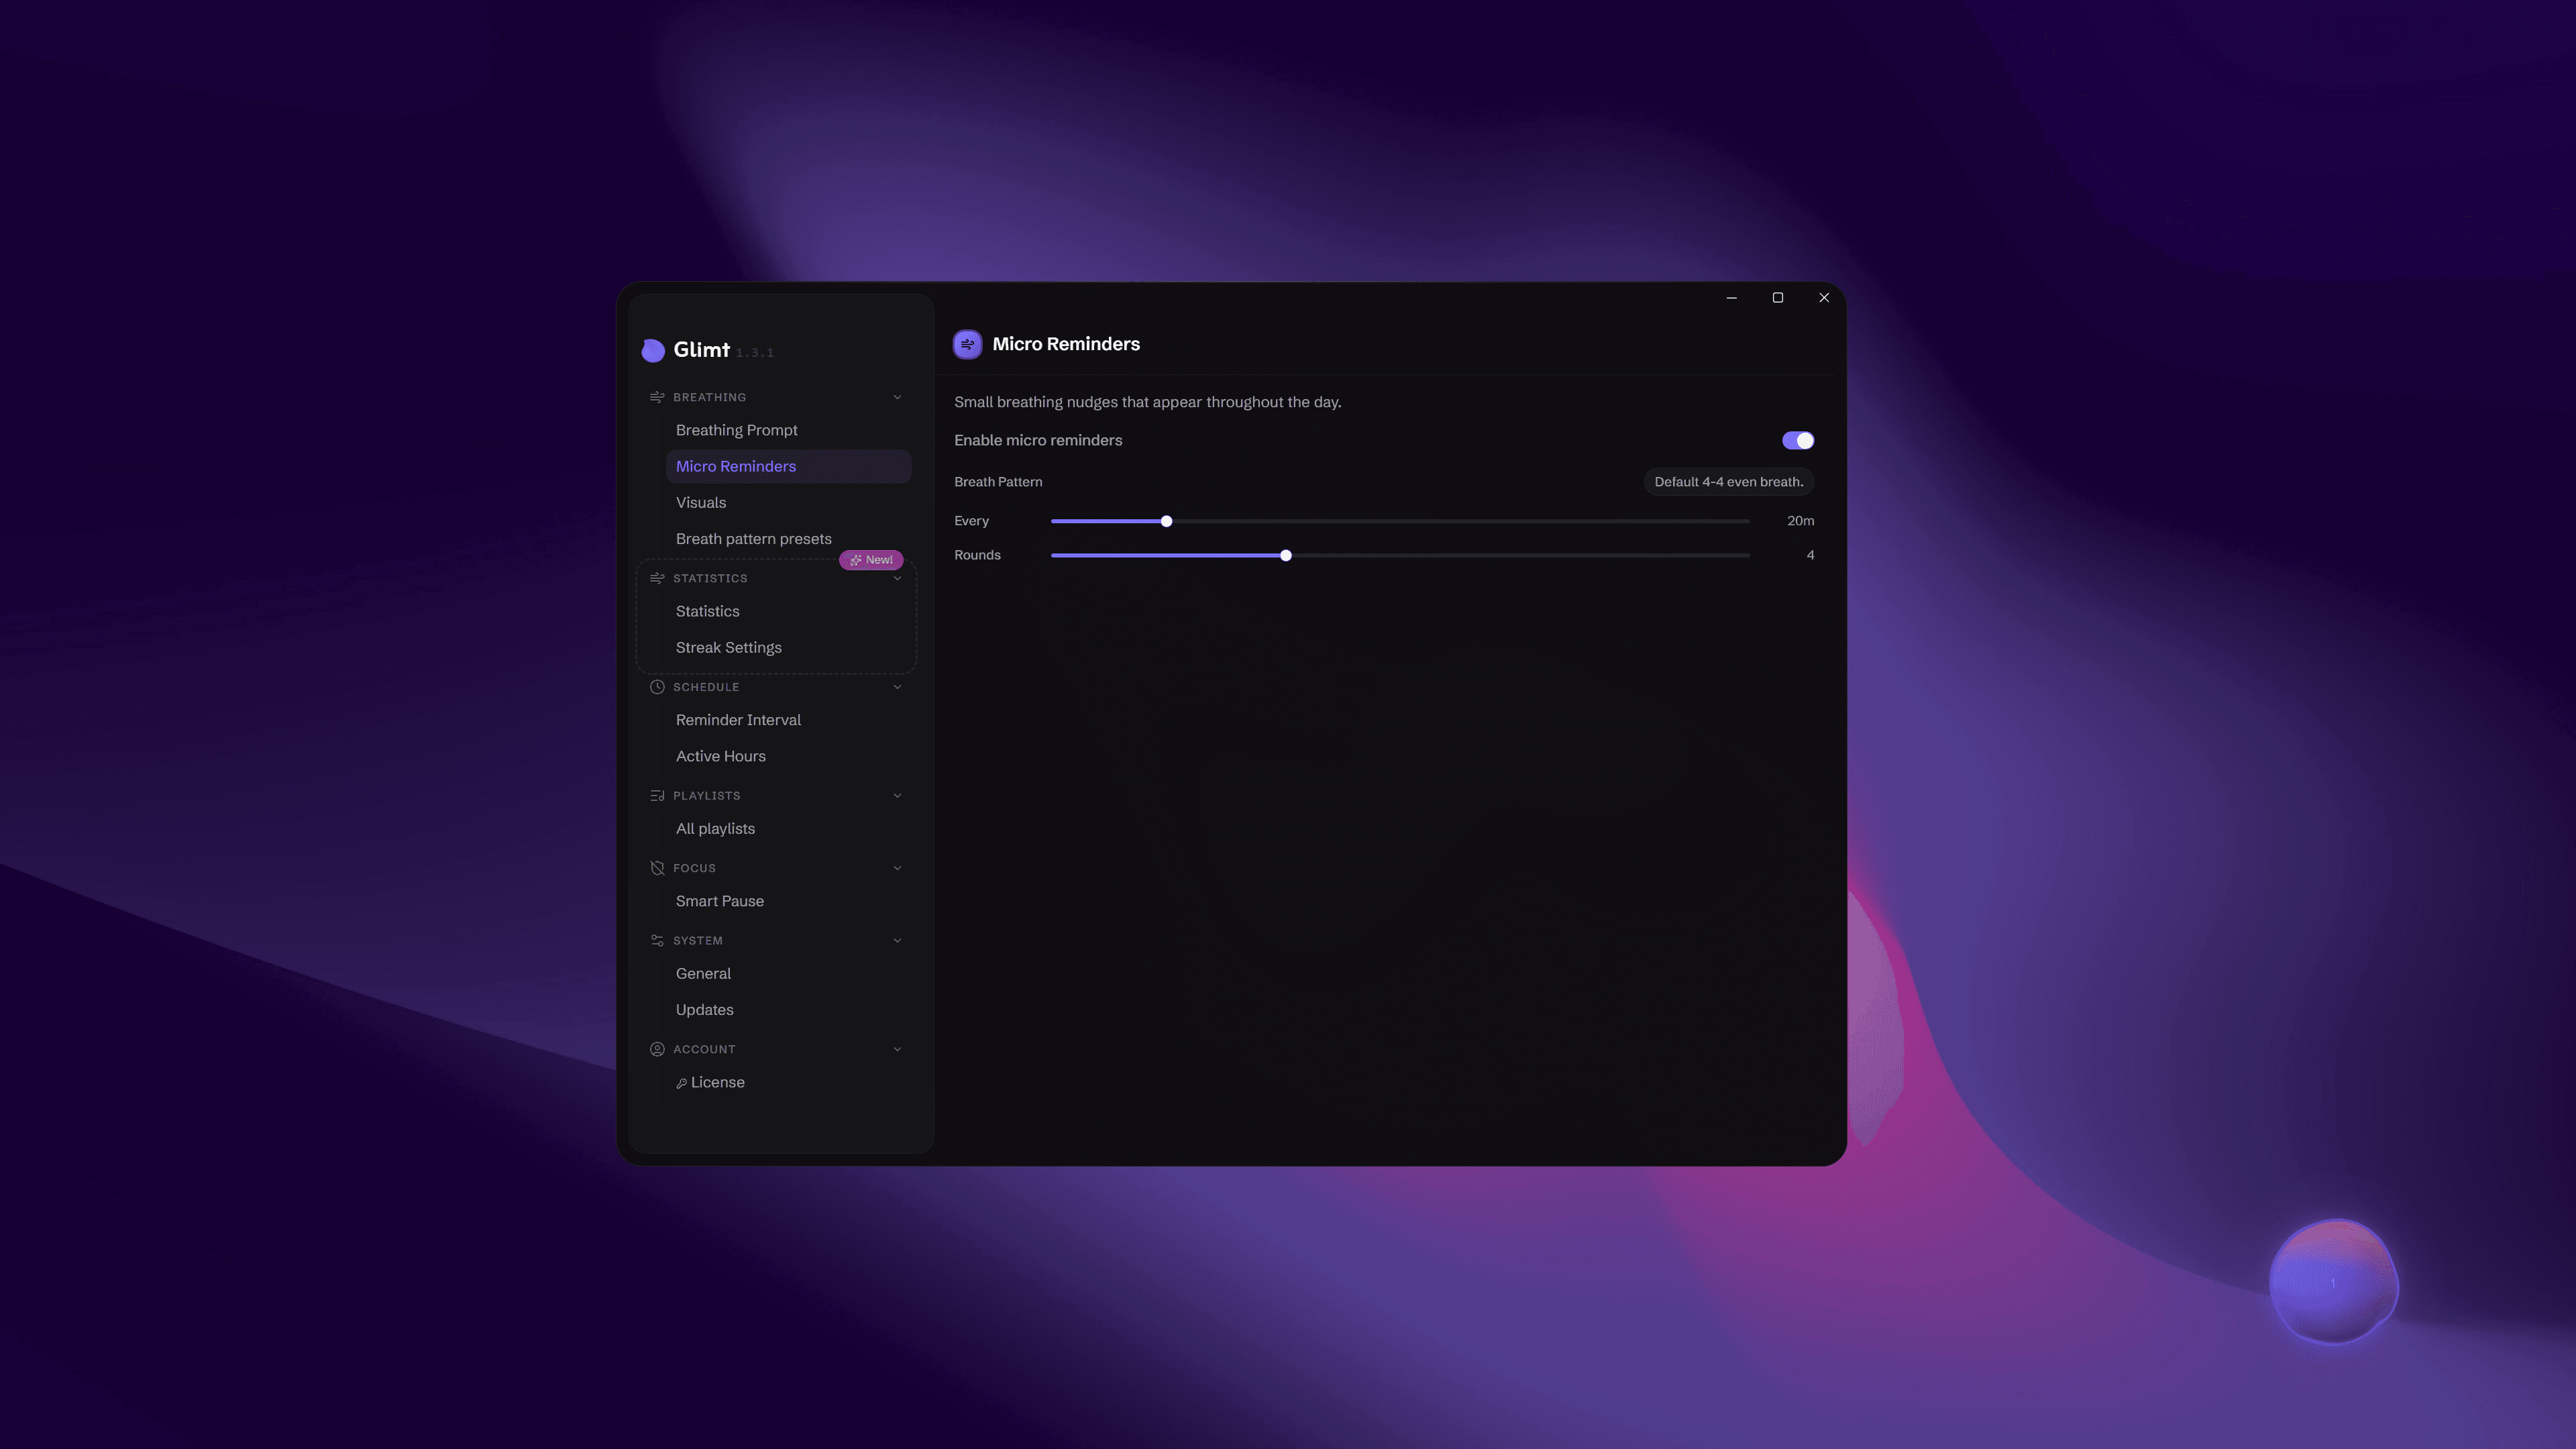Click the Micro Reminders header icon
Viewport: 2576px width, 1449px height.
pyautogui.click(x=967, y=344)
